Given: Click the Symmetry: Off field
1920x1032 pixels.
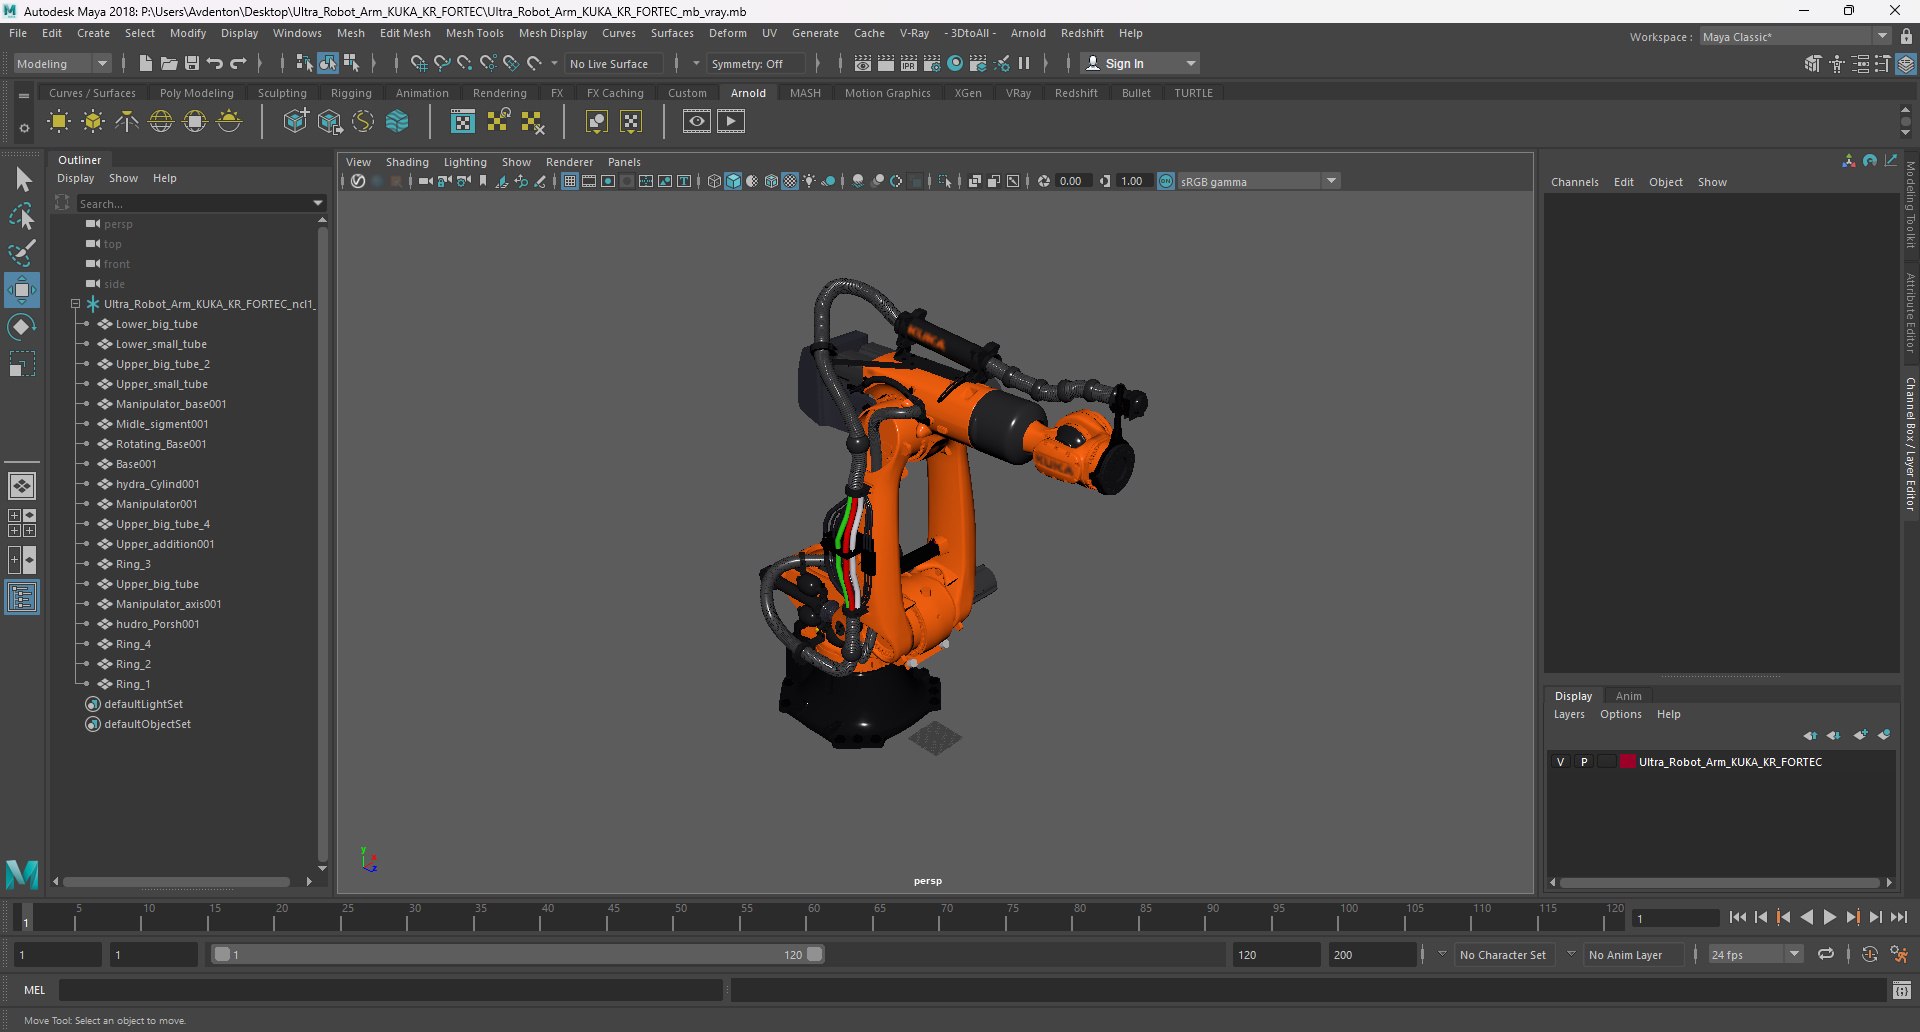Looking at the screenshot, I should coord(756,64).
